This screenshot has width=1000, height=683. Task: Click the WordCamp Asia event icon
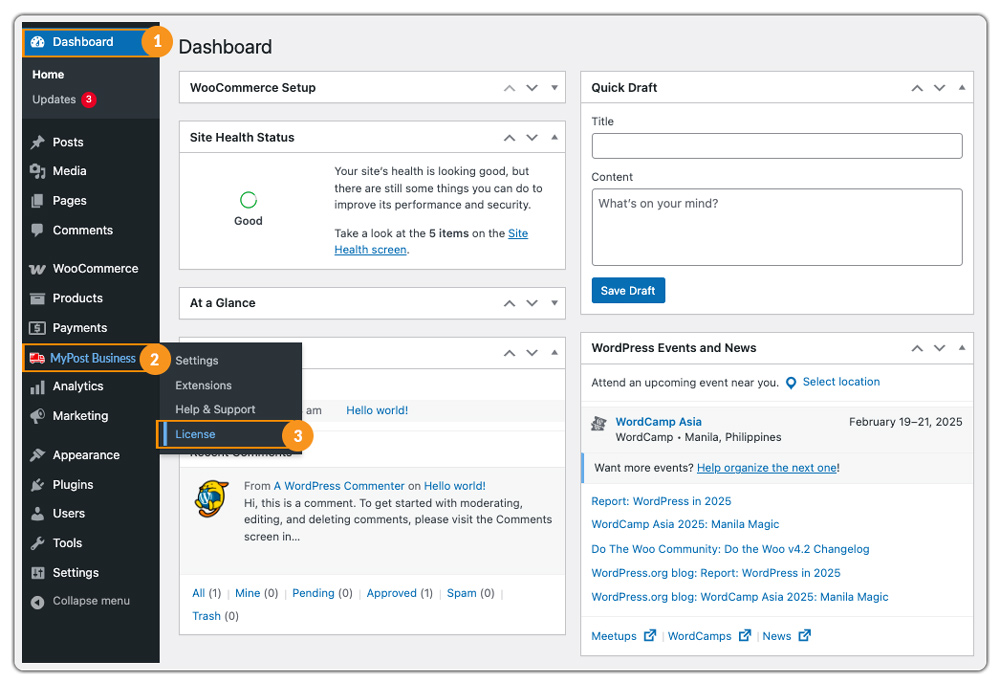(598, 423)
